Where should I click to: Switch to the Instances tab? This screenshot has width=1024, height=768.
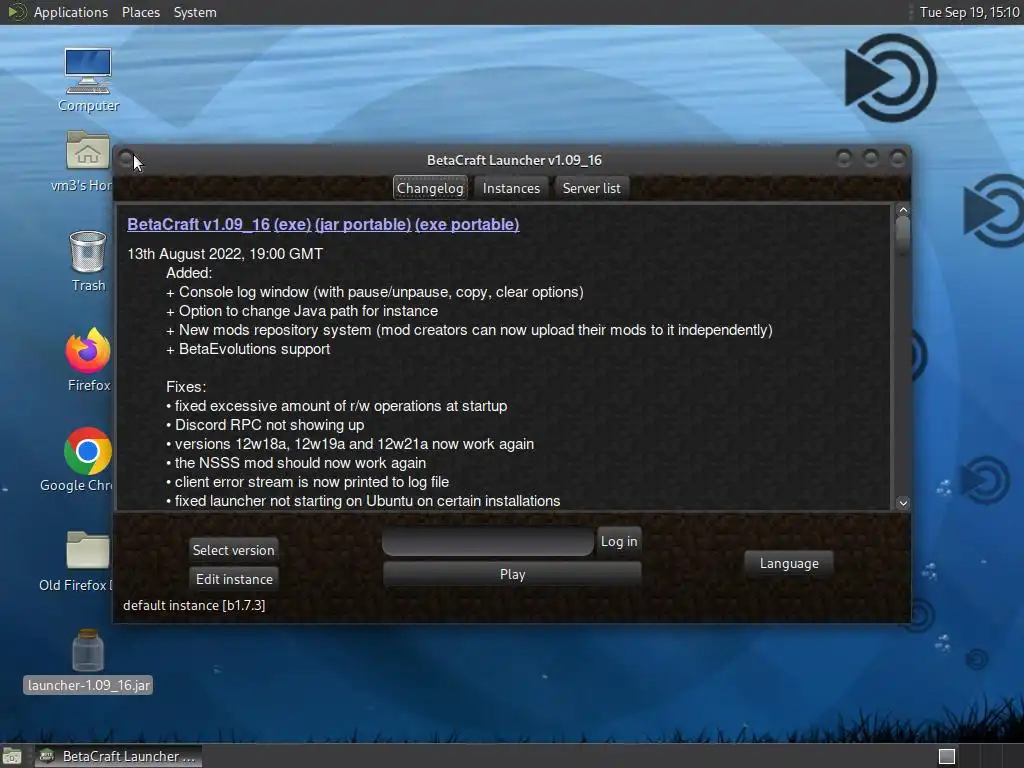pos(511,188)
